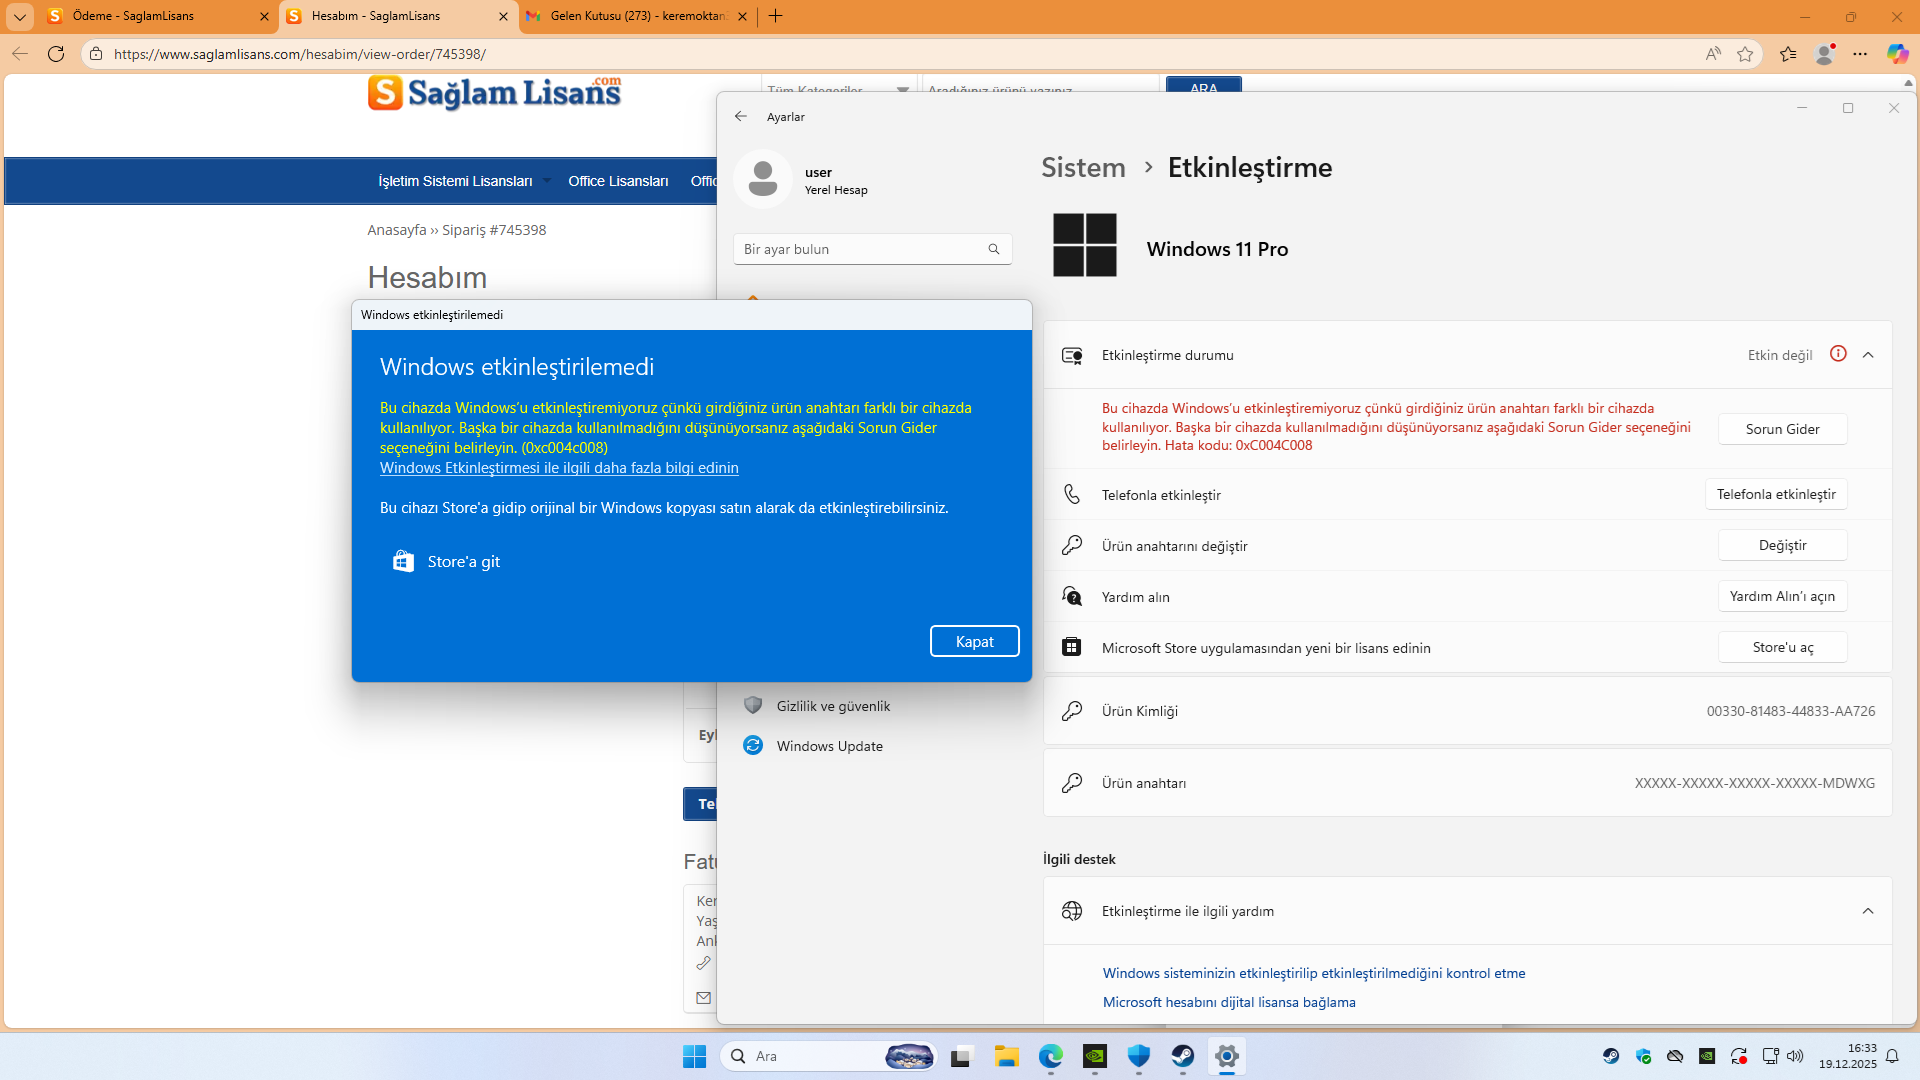Open the browser tab list dropdown
This screenshot has width=1920, height=1080.
20,16
